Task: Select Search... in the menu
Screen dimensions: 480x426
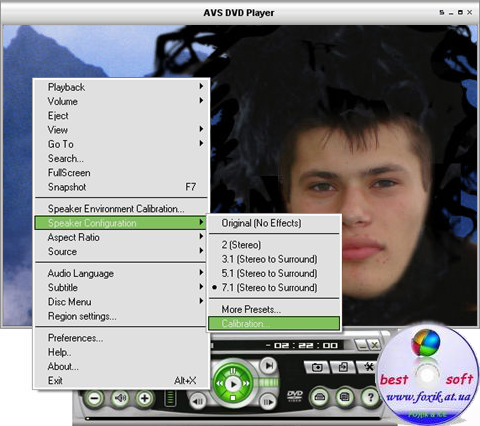Action: click(x=122, y=159)
